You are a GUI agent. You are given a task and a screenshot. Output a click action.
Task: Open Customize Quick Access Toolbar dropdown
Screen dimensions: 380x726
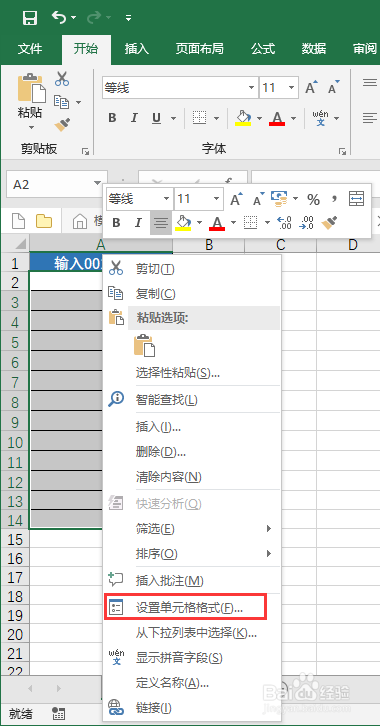[x=128, y=18]
